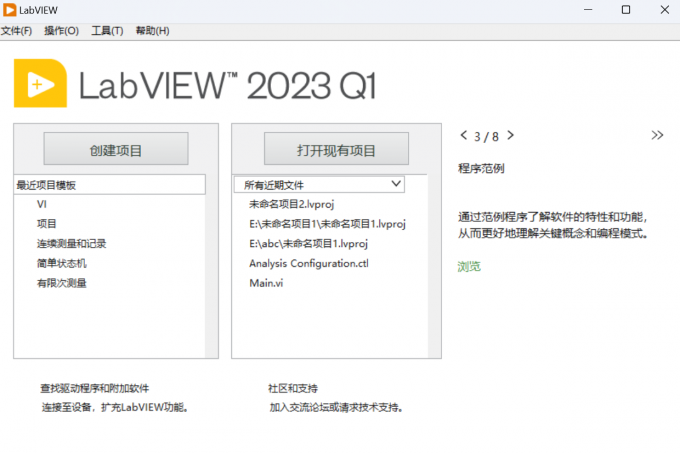Screen dimensions: 680x453
Task: Open the 操作(O) menu
Action: tap(62, 31)
